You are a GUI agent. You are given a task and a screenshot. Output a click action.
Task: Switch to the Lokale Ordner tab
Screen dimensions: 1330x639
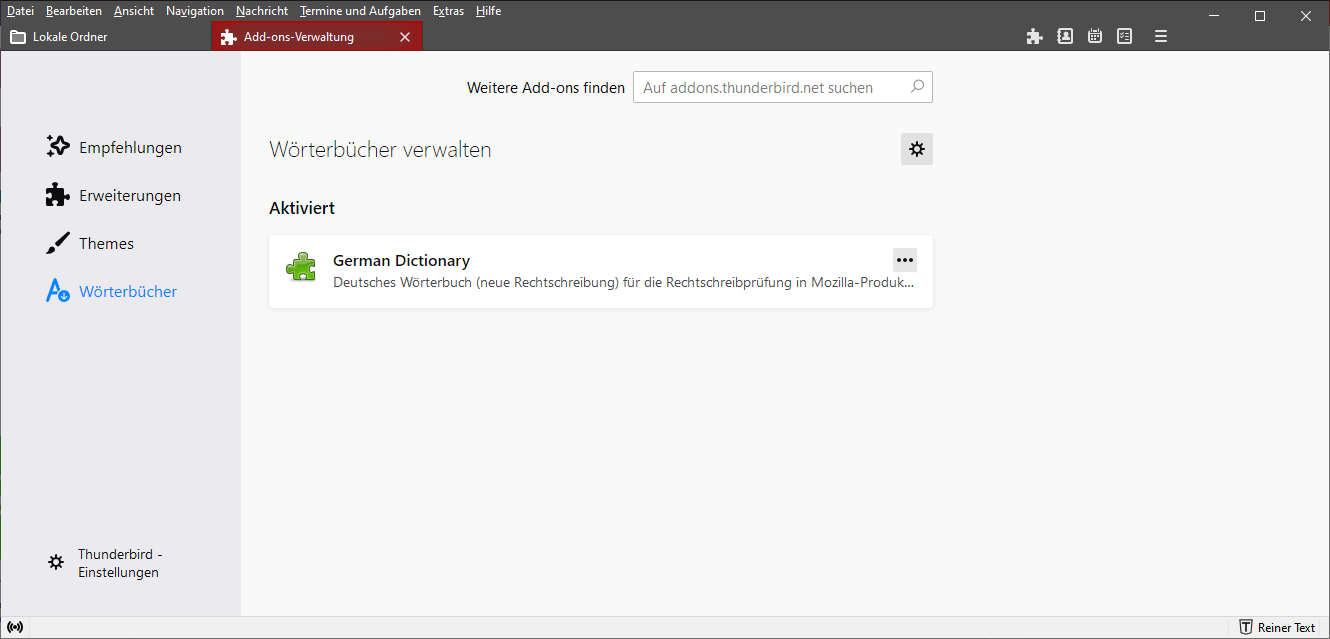tap(70, 37)
